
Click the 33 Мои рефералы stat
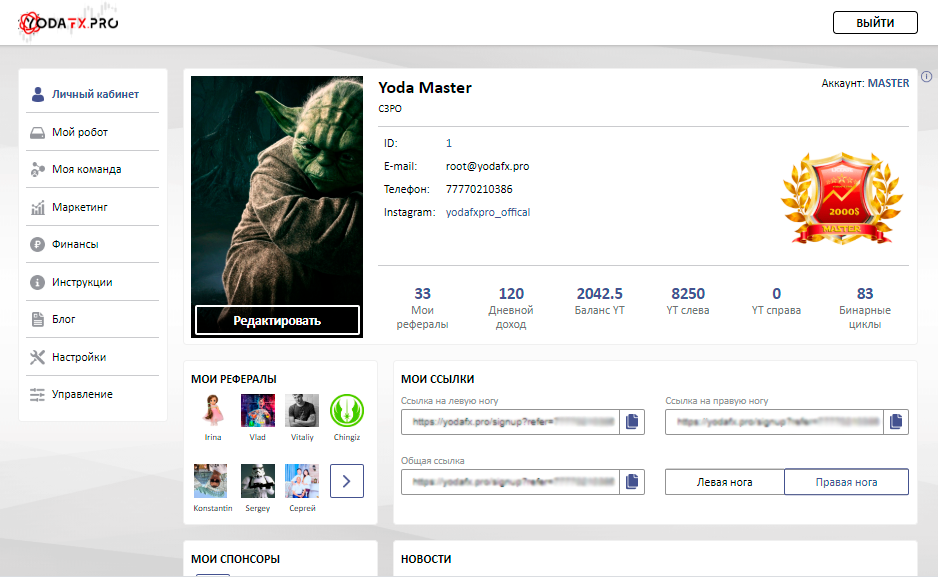[422, 309]
